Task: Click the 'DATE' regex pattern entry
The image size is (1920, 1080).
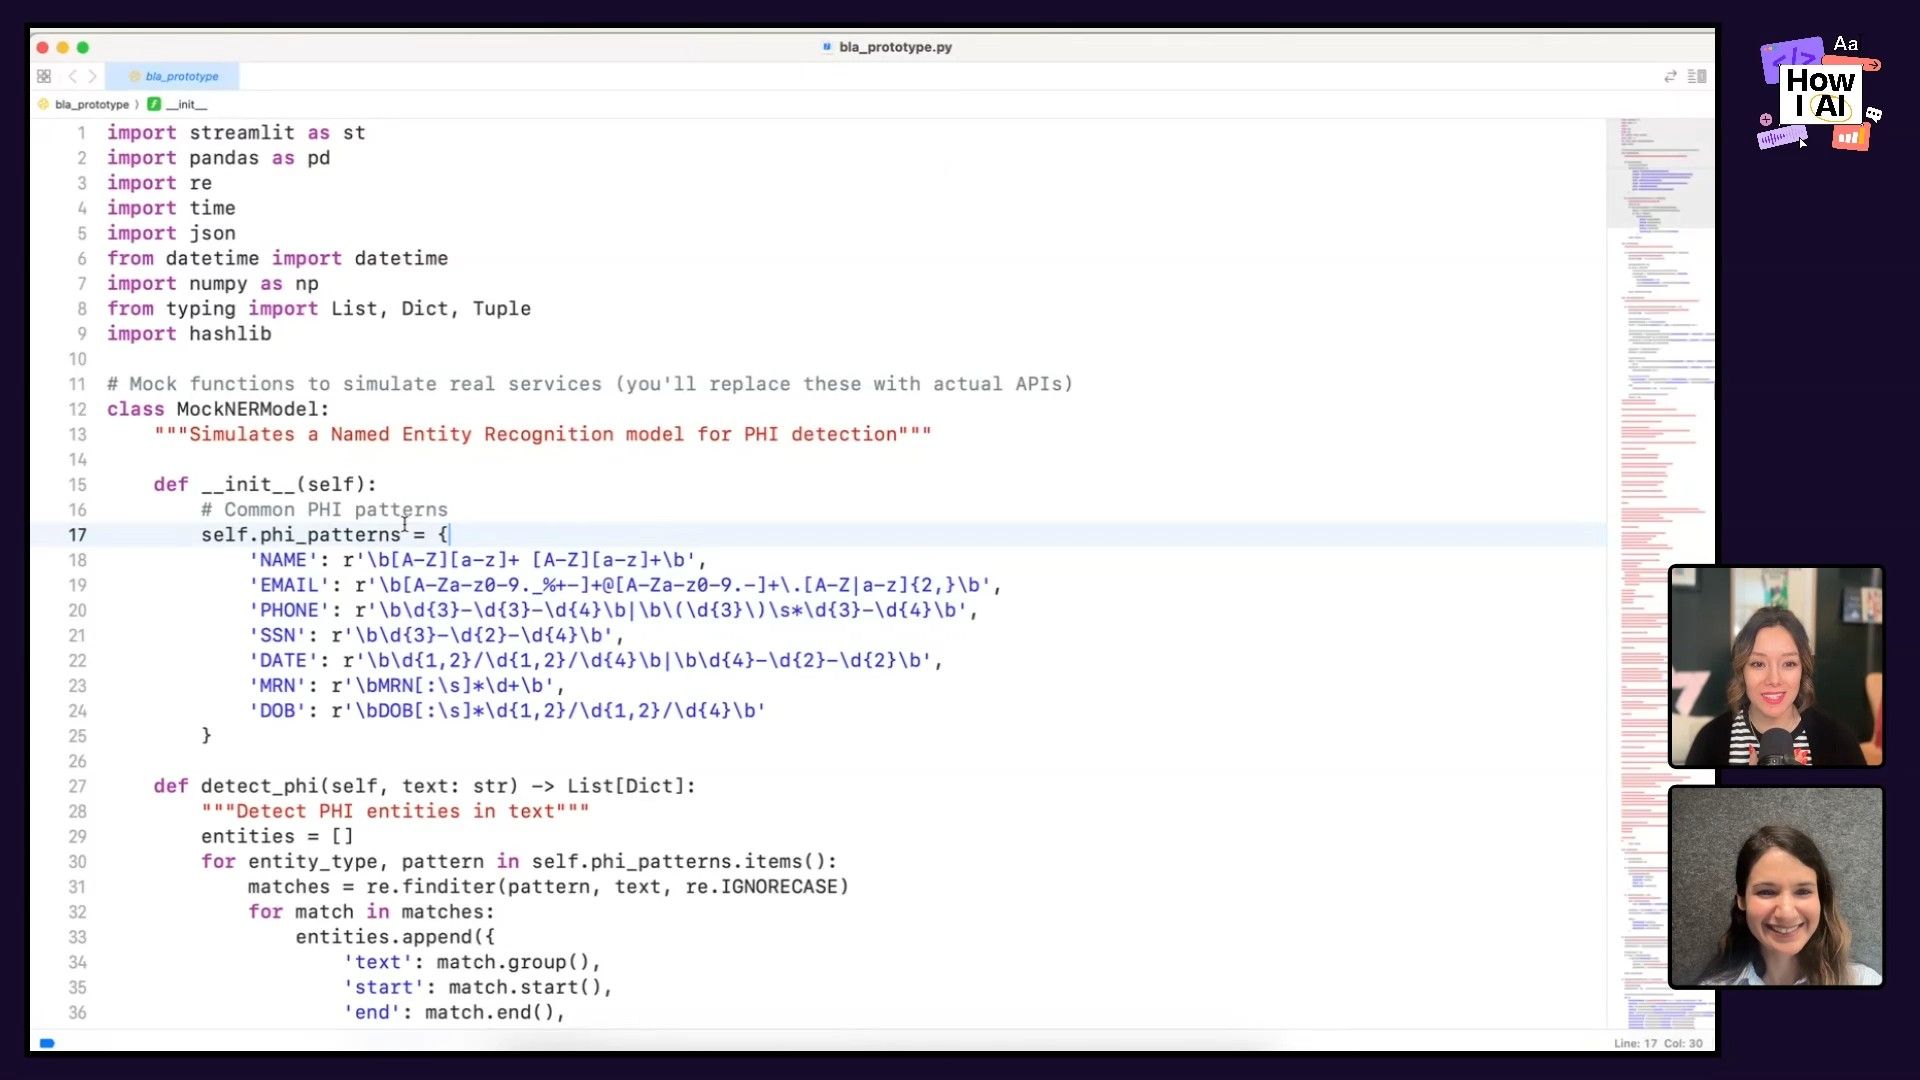Action: click(596, 660)
